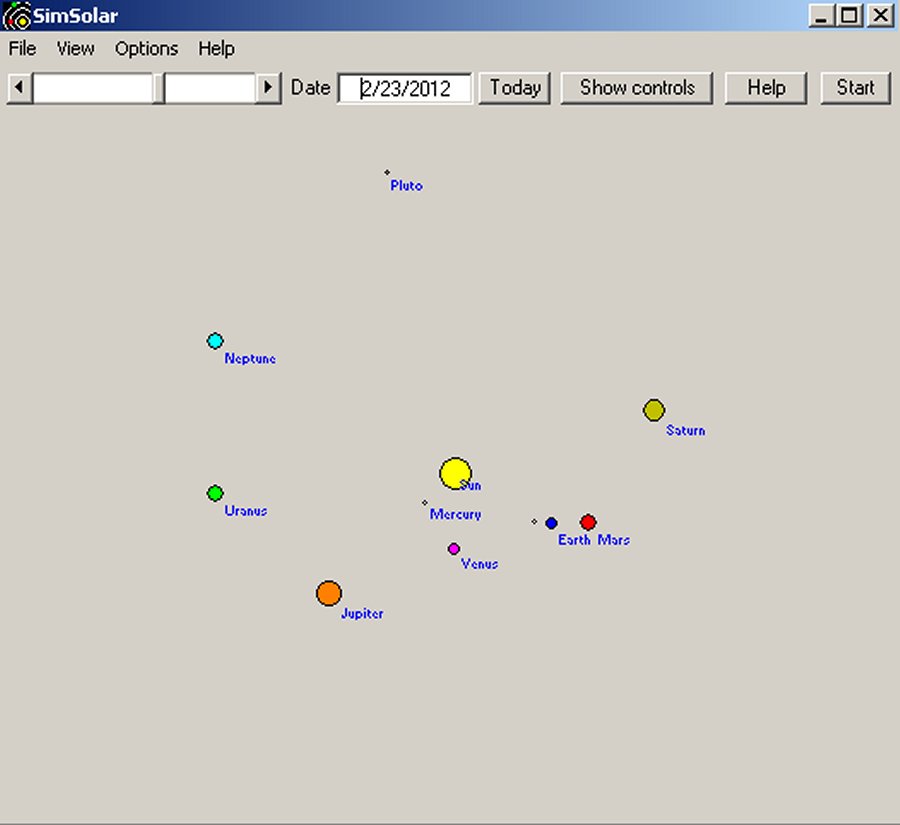Open the Options menu
The width and height of the screenshot is (900, 825).
[146, 48]
